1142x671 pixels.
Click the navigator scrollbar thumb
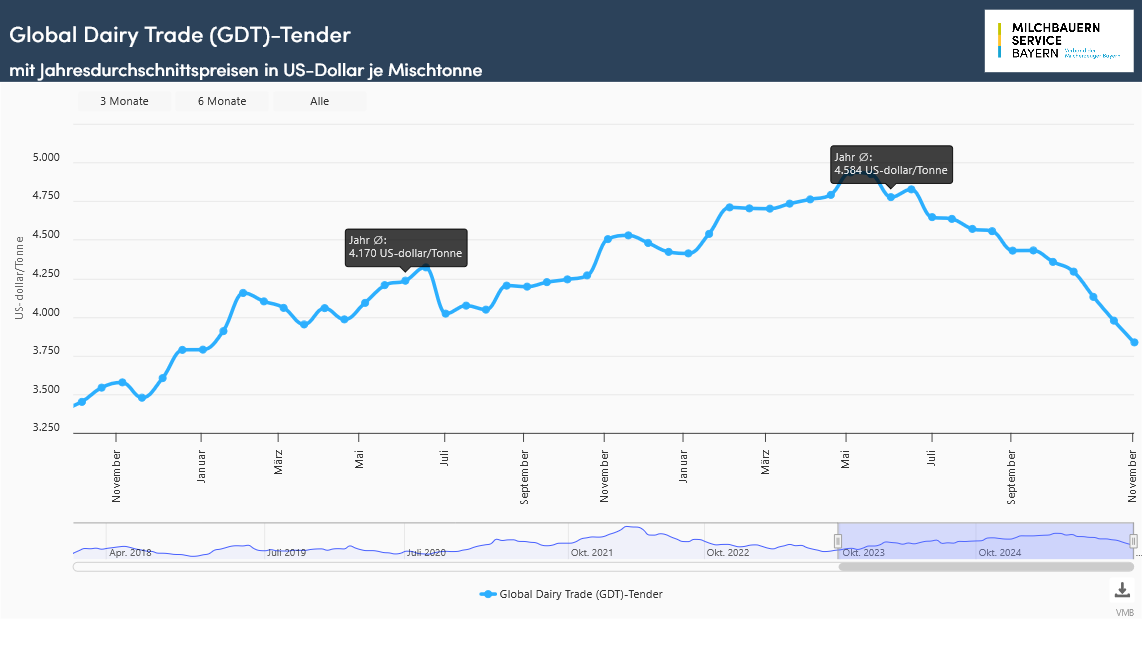985,567
